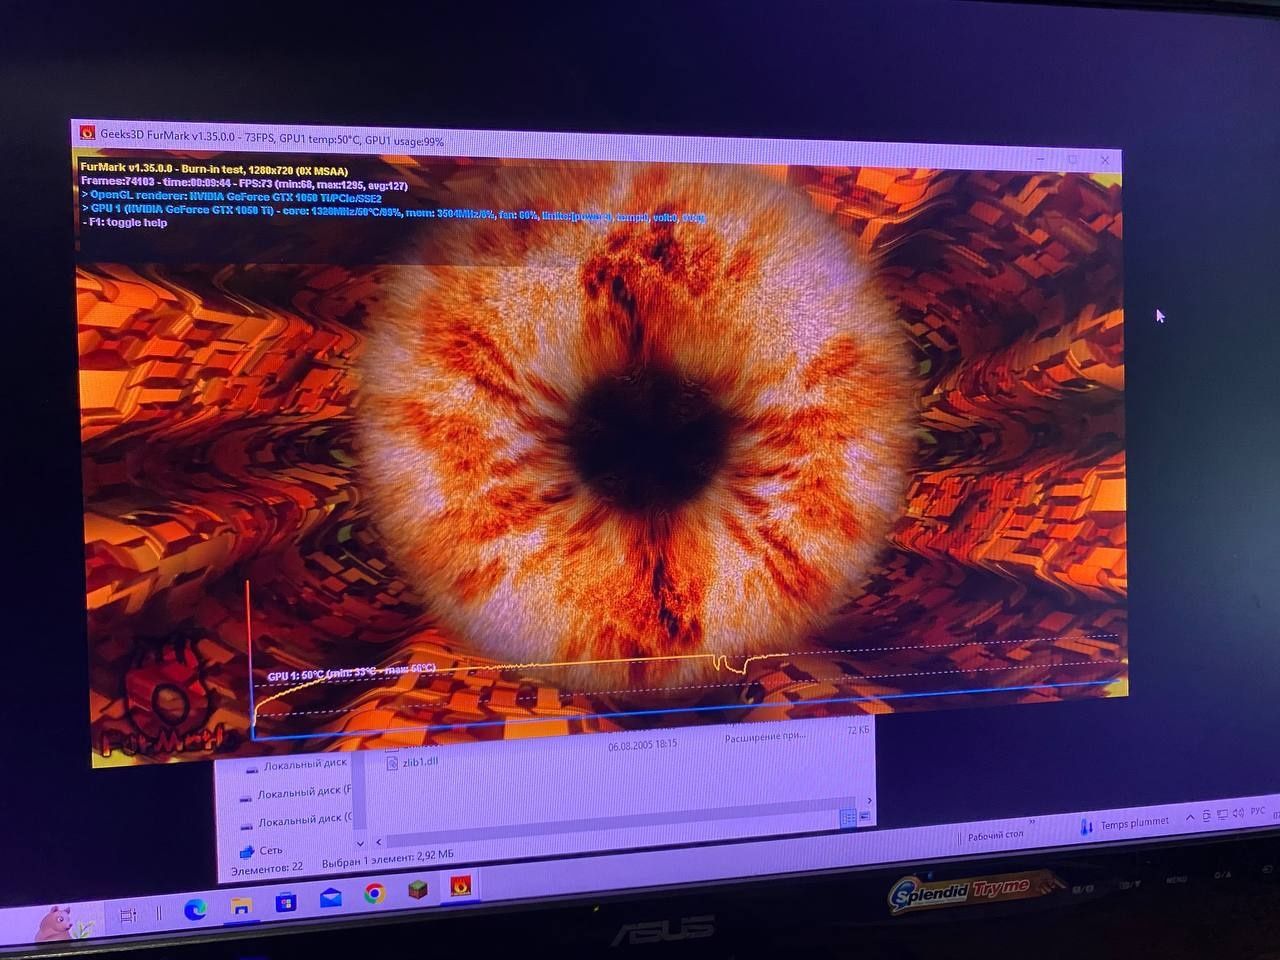Click the Explorer nav pane down arrow
Screen dimensions: 1280x960
(361, 844)
